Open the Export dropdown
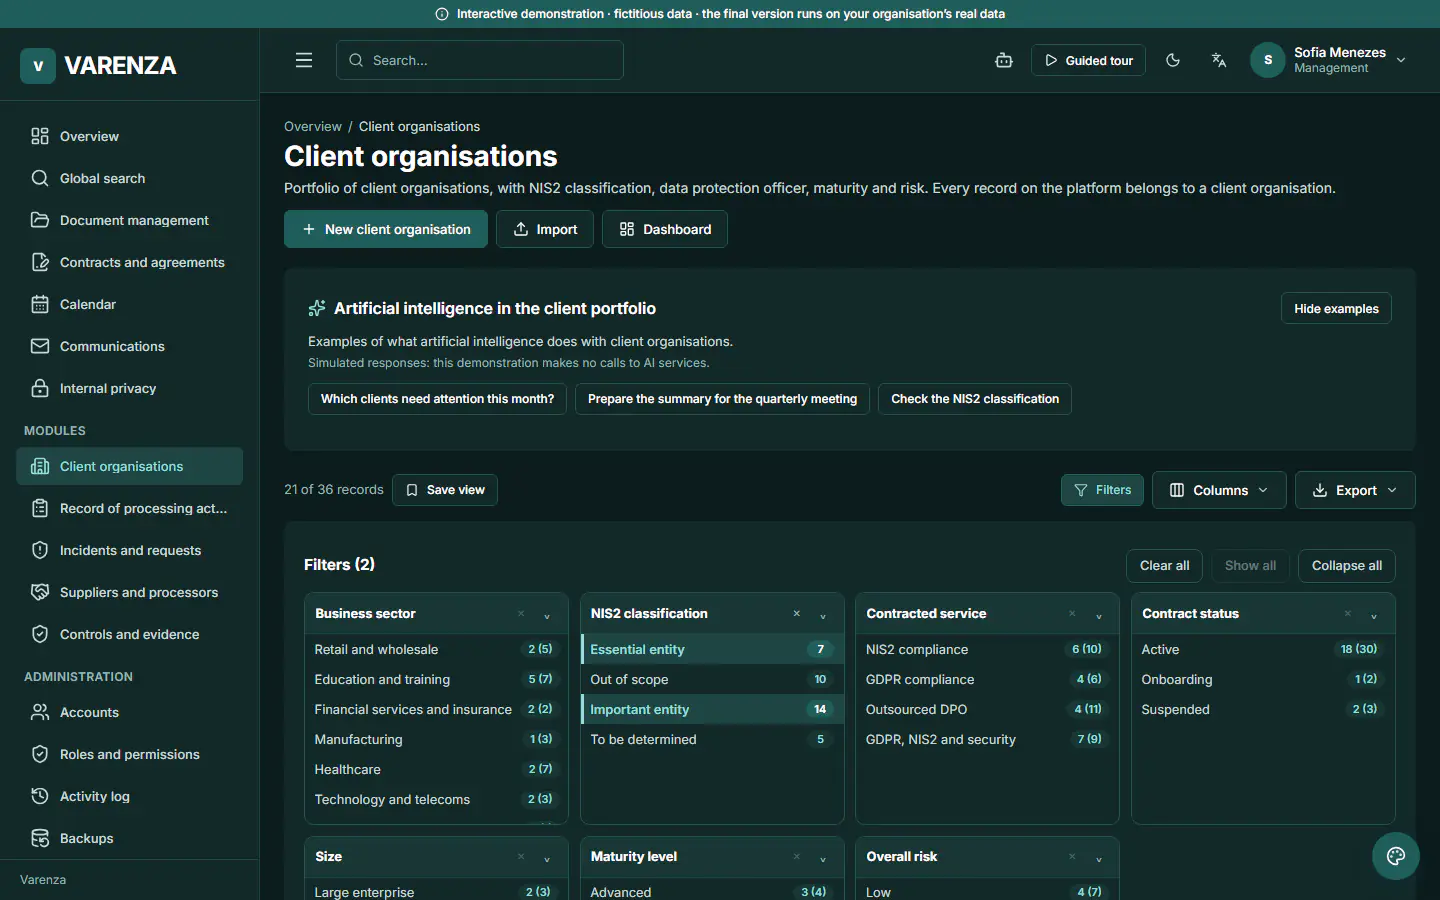The width and height of the screenshot is (1440, 900). tap(1355, 490)
